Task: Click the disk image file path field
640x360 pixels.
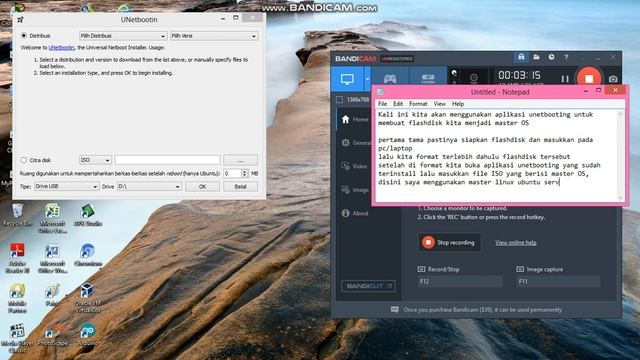Action: coord(167,160)
